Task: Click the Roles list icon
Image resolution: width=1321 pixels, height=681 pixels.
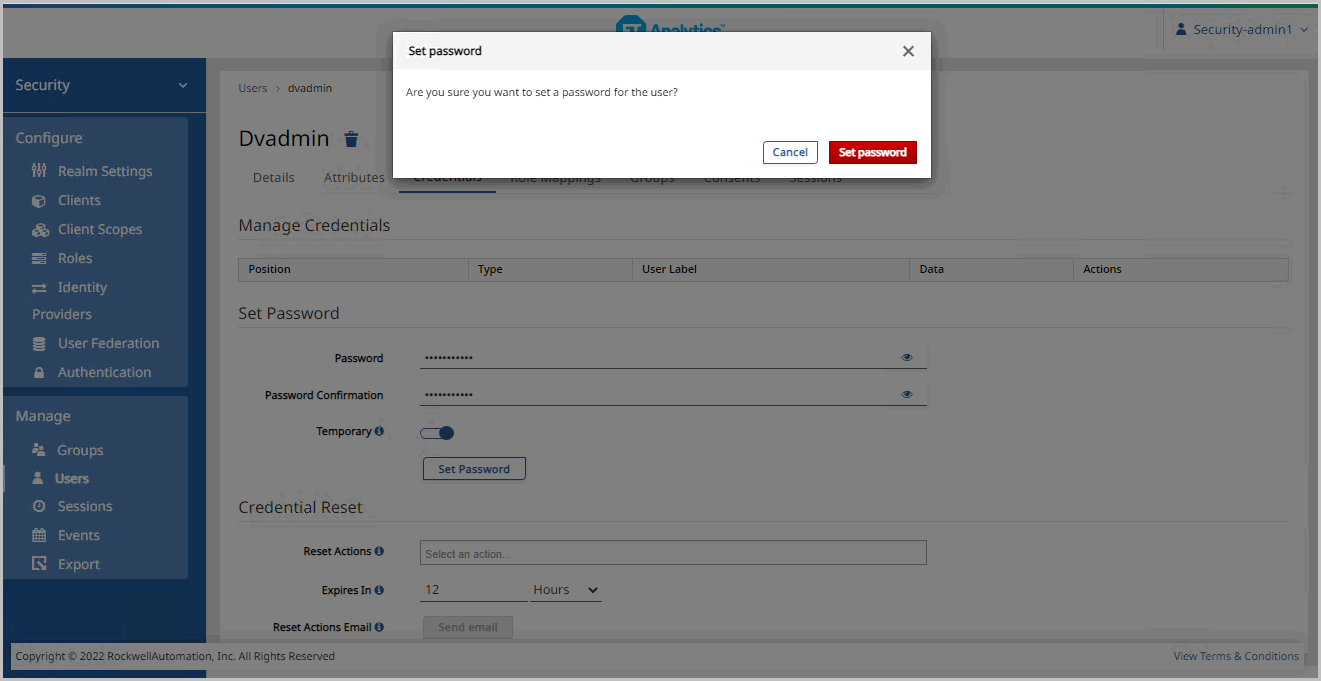Action: click(39, 258)
